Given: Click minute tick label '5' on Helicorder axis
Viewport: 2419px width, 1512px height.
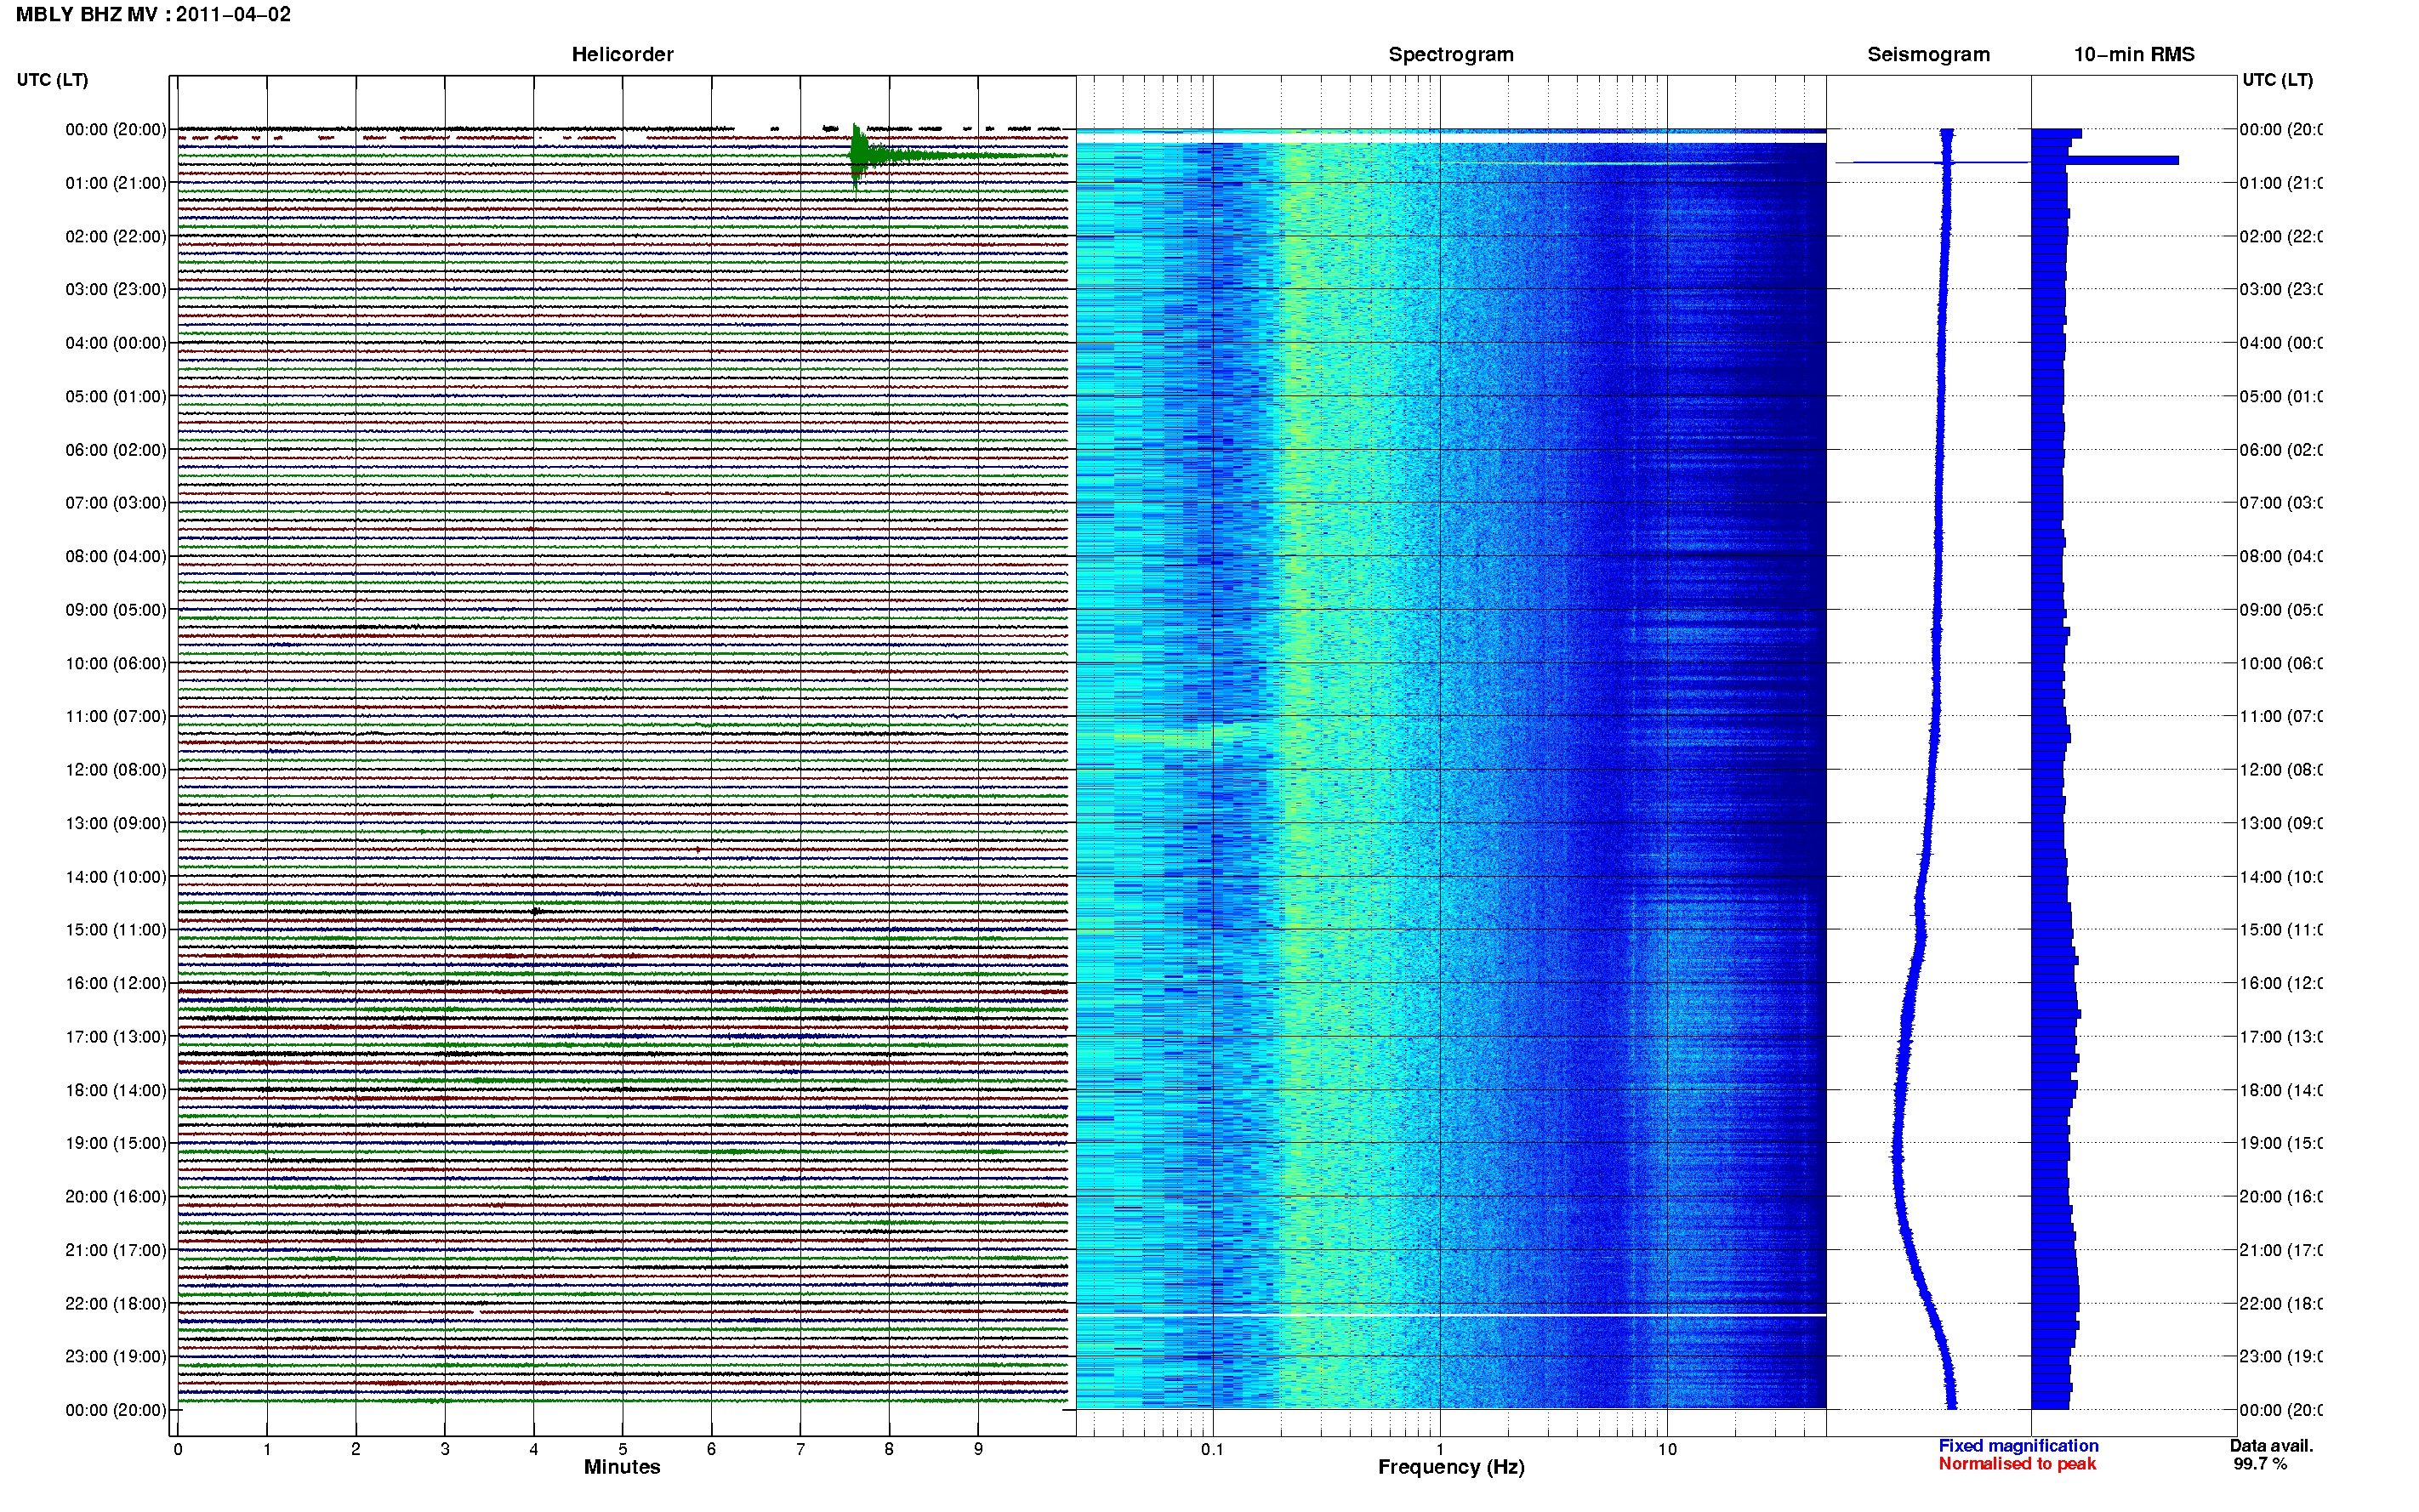Looking at the screenshot, I should (623, 1450).
